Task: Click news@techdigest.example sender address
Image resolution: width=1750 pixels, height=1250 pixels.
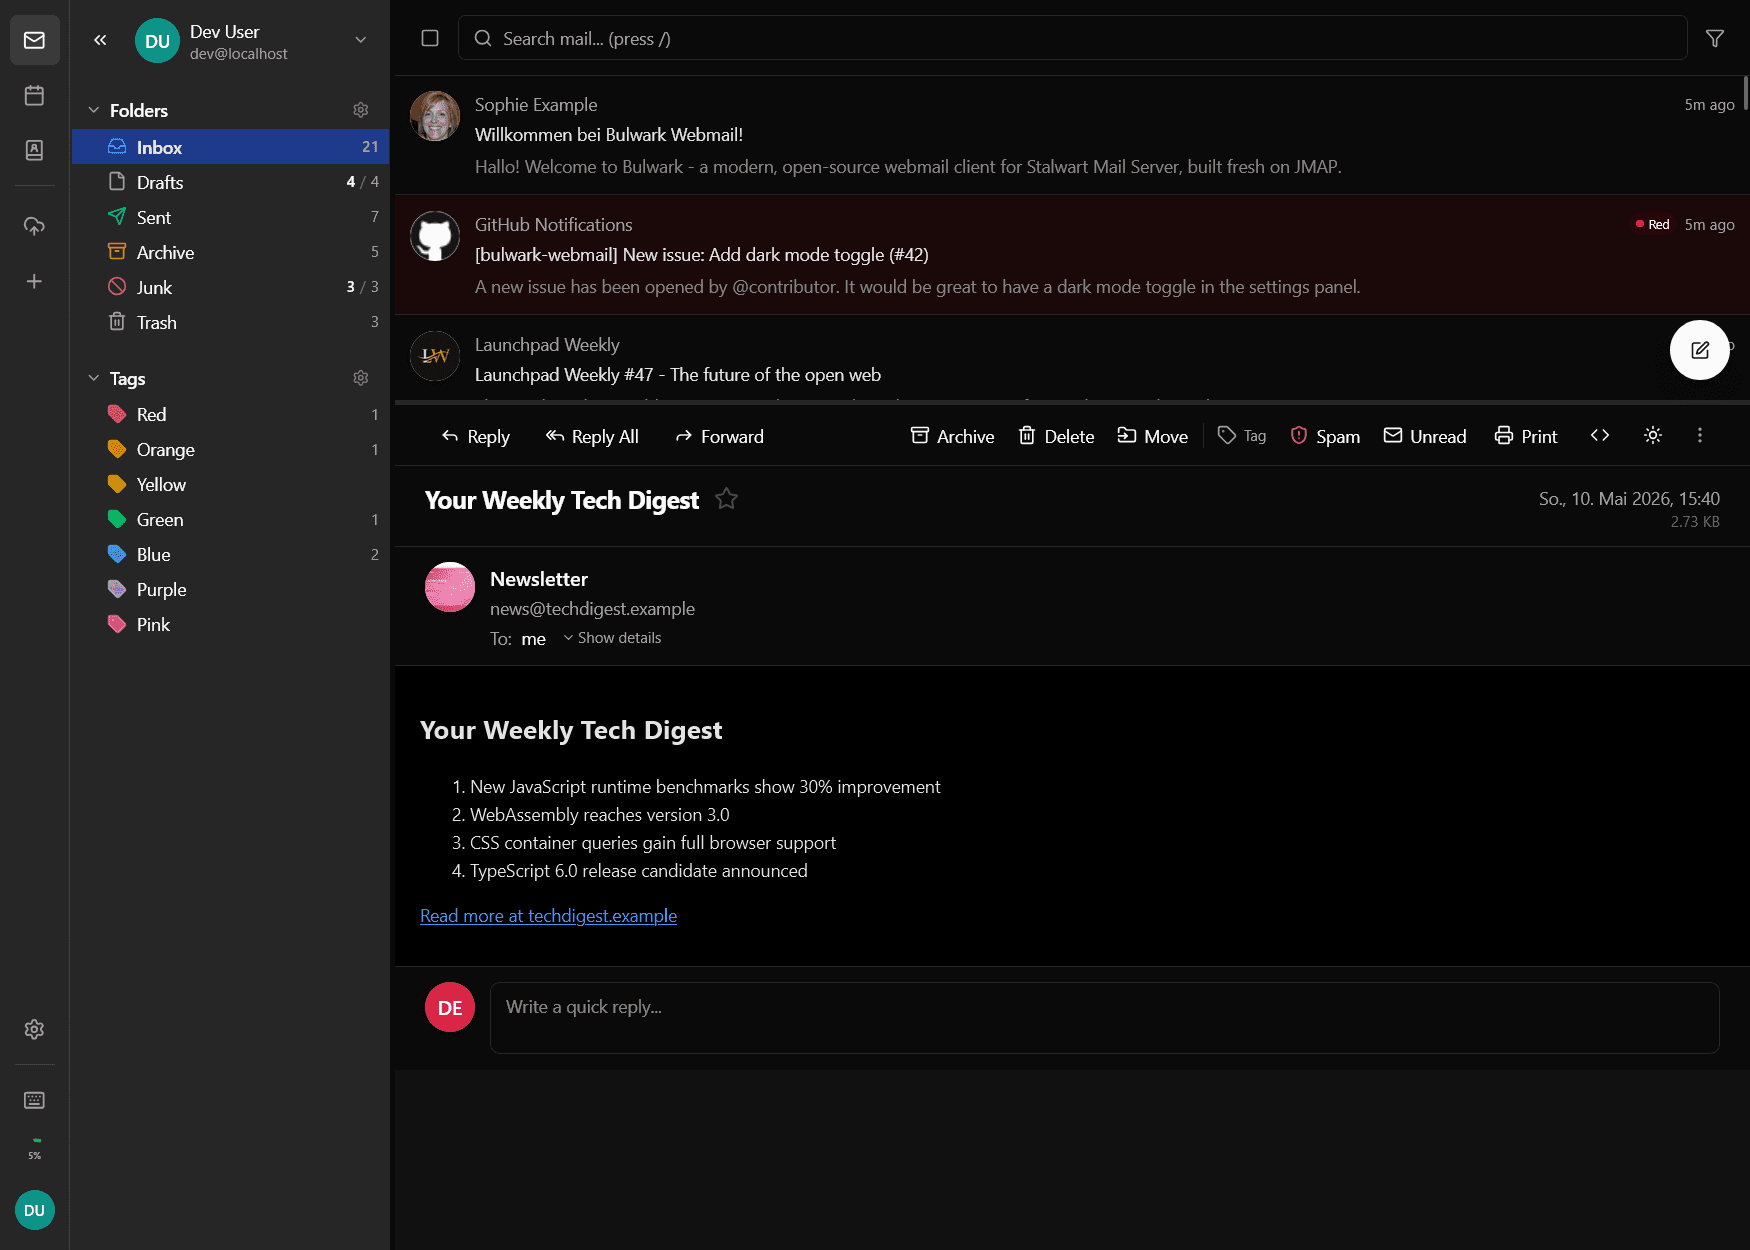Action: [x=592, y=609]
